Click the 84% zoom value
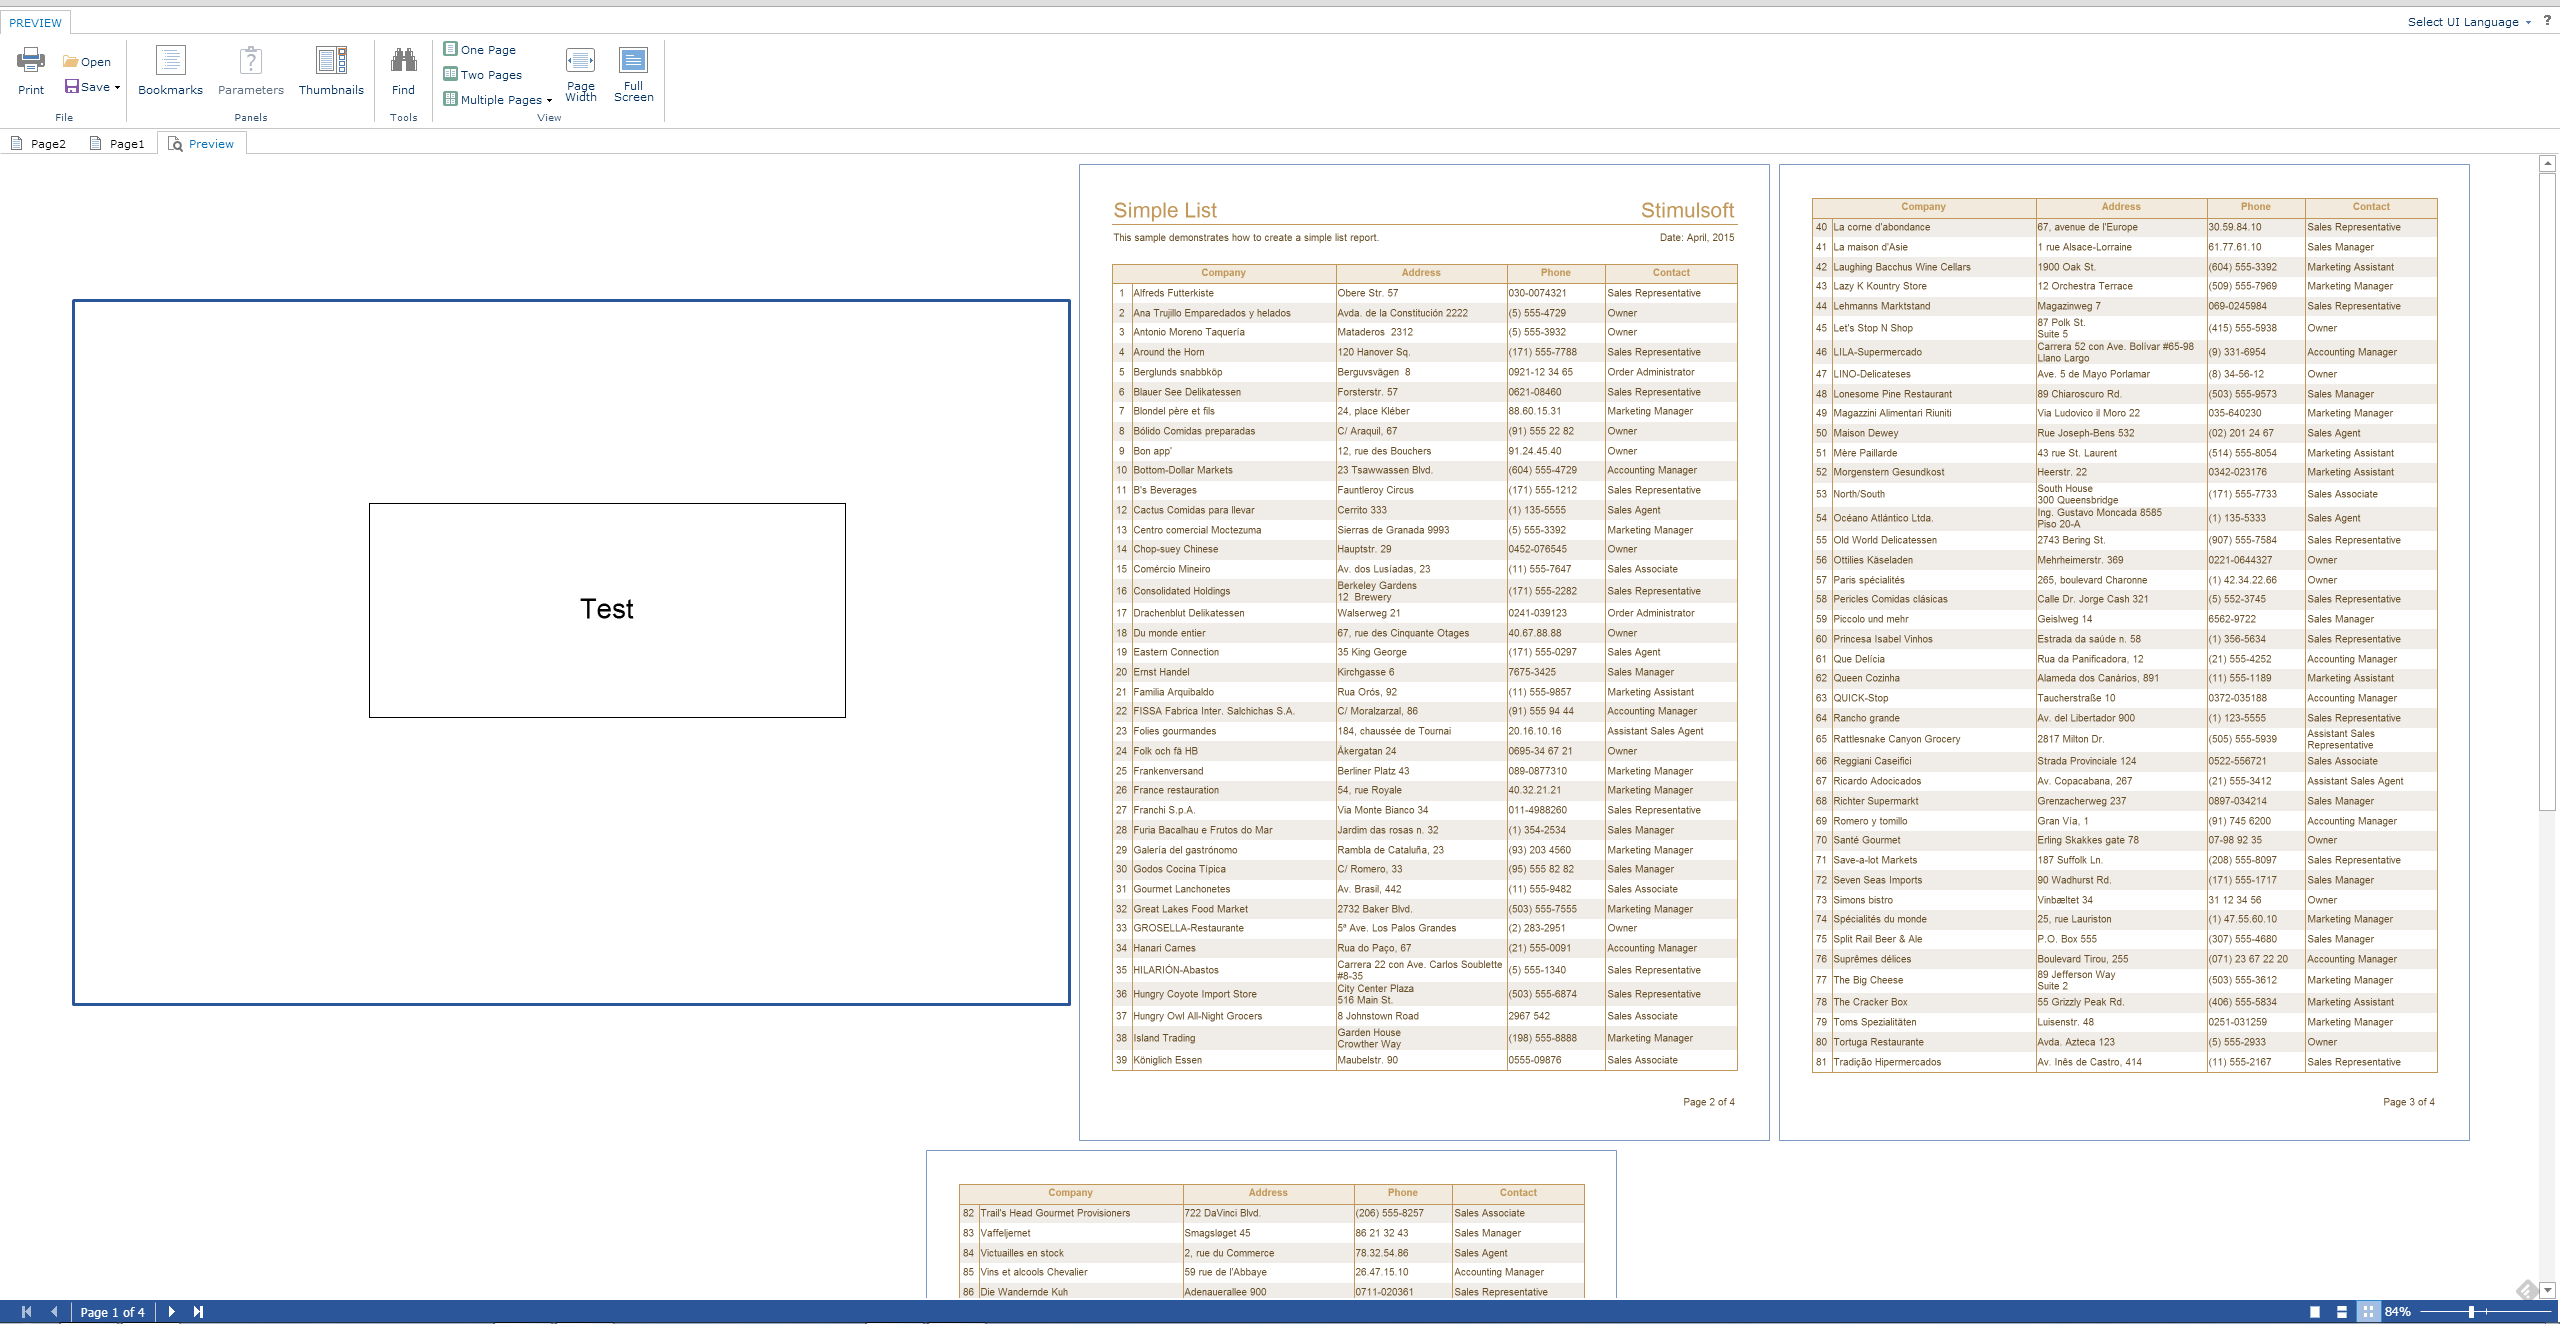The height and width of the screenshot is (1324, 2560). tap(2398, 1312)
